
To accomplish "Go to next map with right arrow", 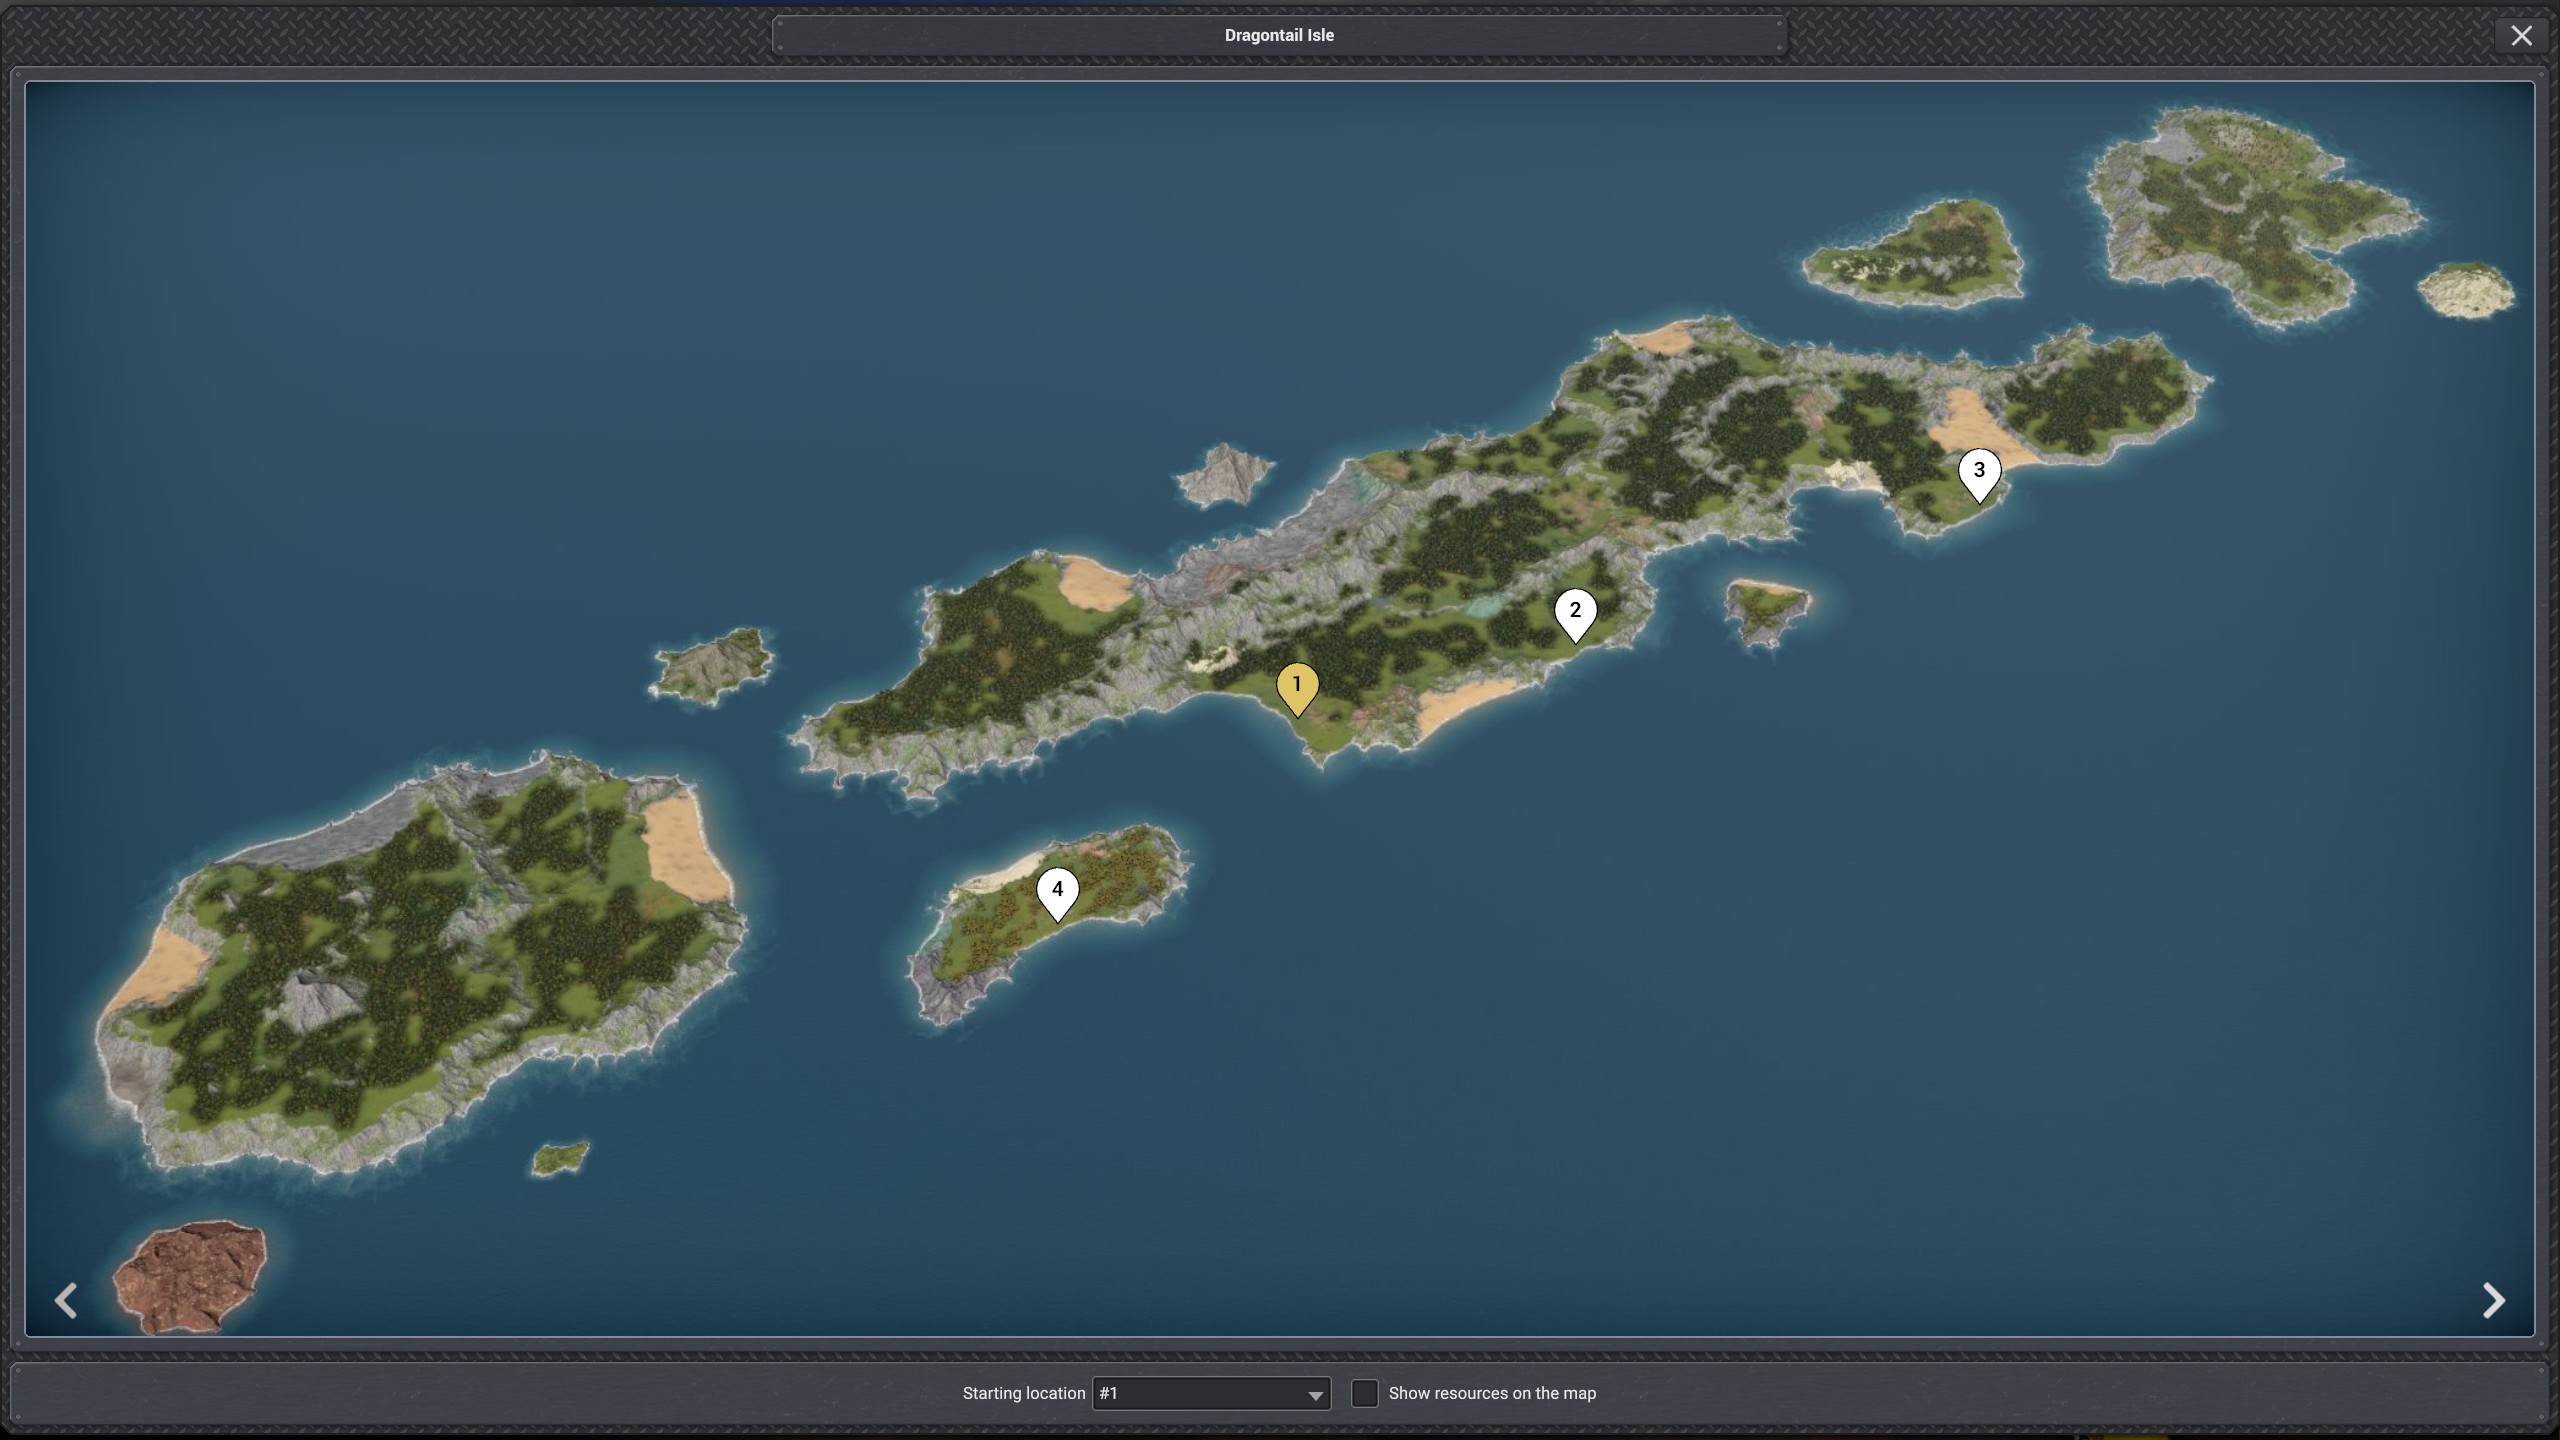I will [x=2493, y=1300].
